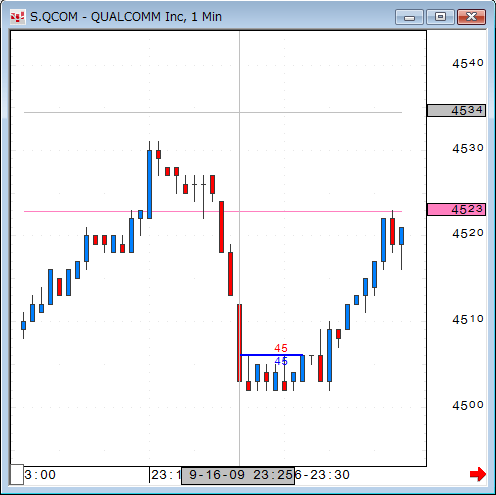
Task: Click the 4500 price scale value
Action: coord(468,405)
